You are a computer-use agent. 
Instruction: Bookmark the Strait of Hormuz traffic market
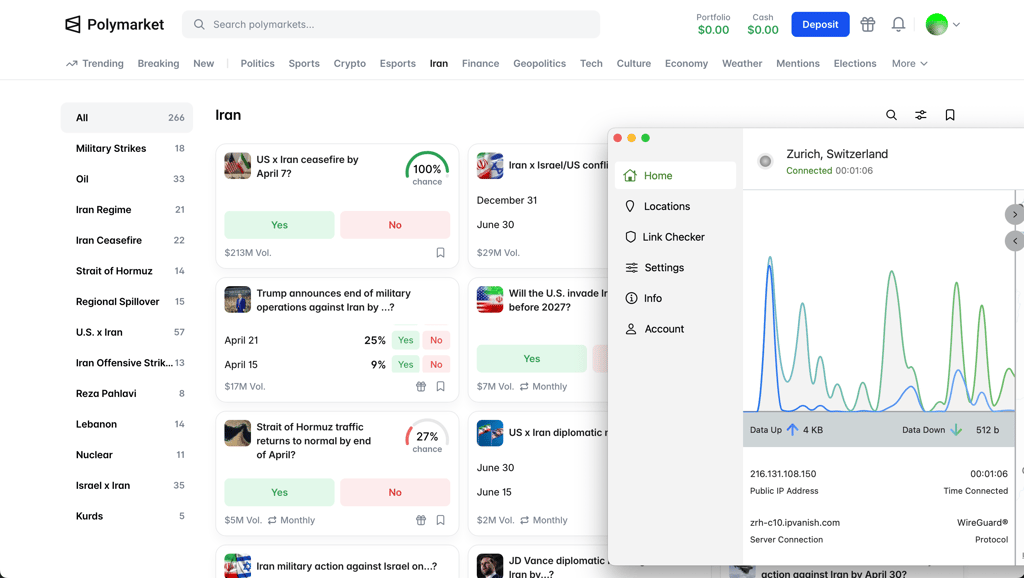(x=441, y=521)
